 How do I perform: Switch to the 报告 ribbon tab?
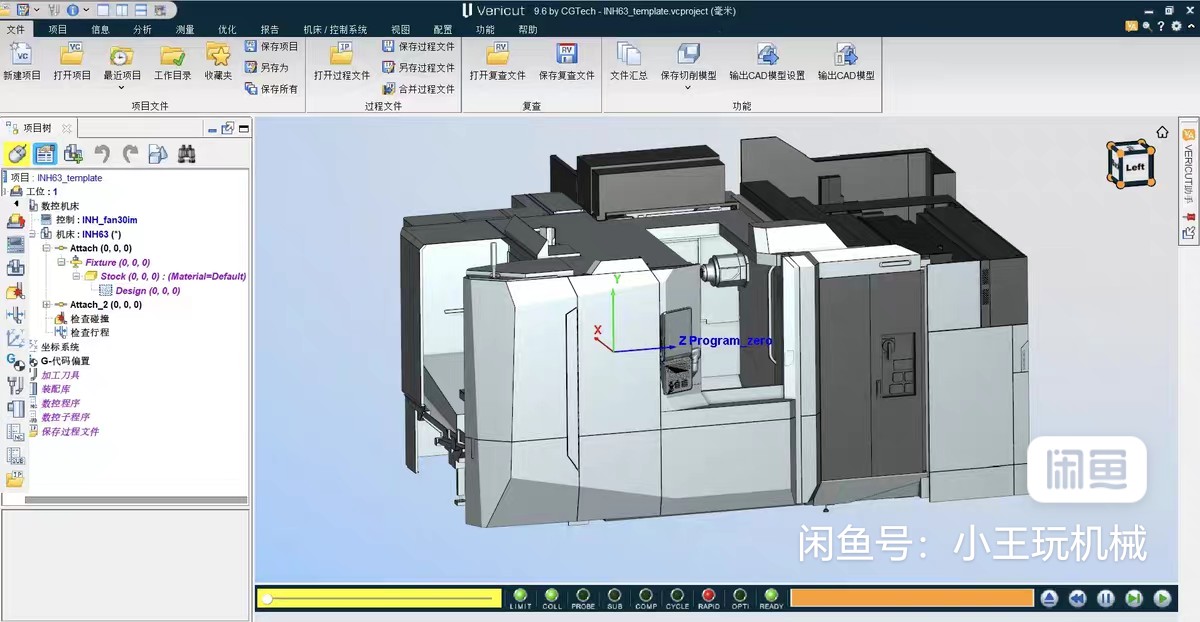[x=270, y=30]
